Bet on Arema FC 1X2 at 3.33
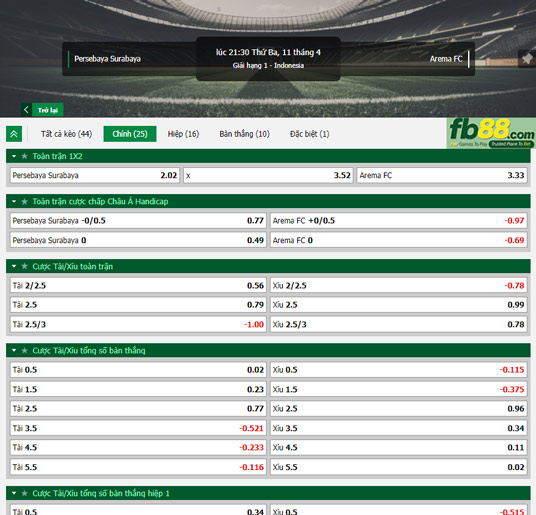The width and height of the screenshot is (536, 515). [442, 175]
